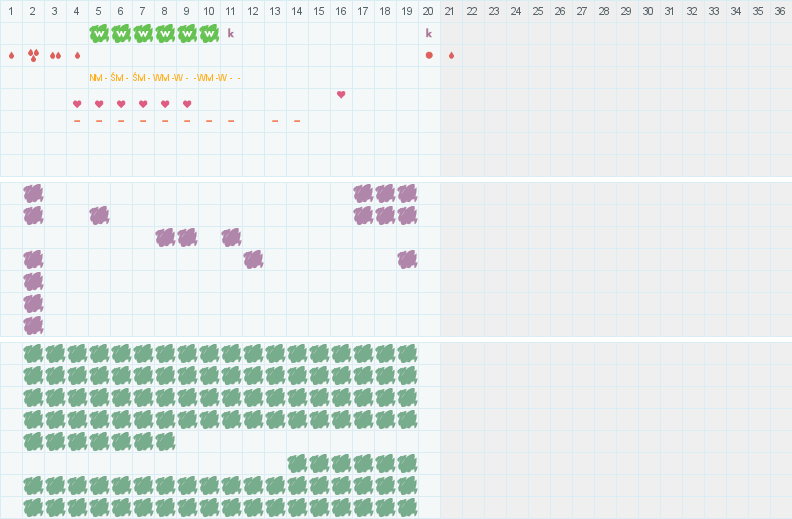Click the purple scribble mark on day 5

99,215
